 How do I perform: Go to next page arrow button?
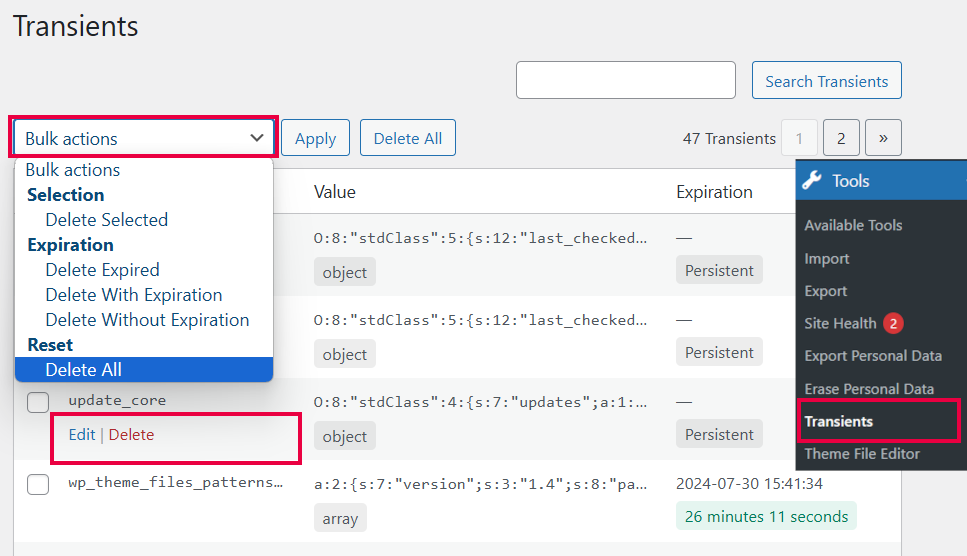tap(883, 139)
